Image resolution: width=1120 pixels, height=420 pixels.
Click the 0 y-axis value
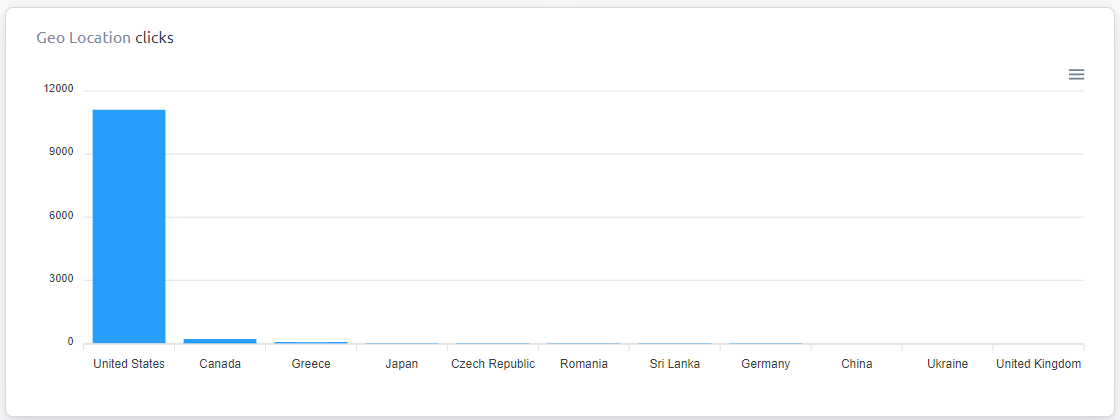(x=71, y=342)
